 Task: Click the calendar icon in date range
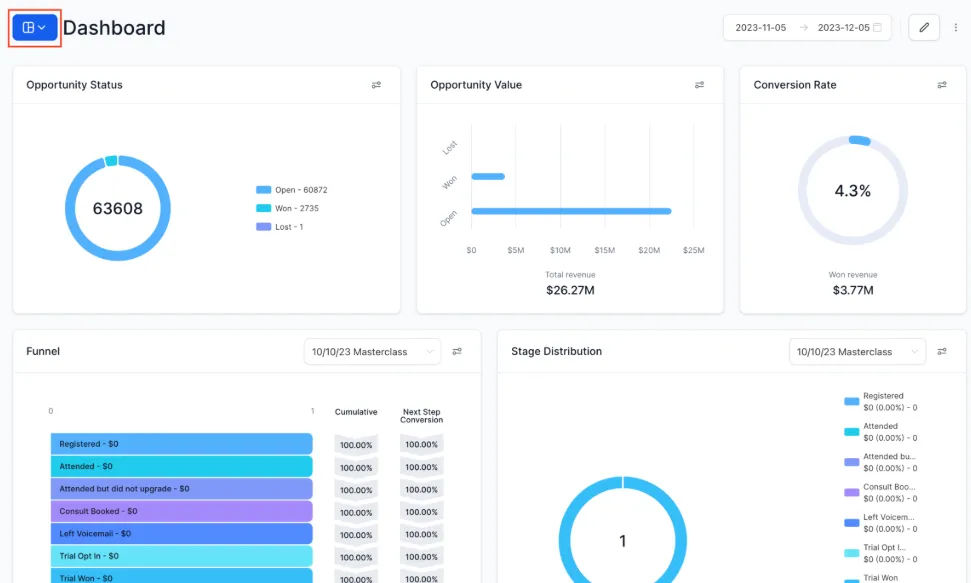tap(878, 28)
